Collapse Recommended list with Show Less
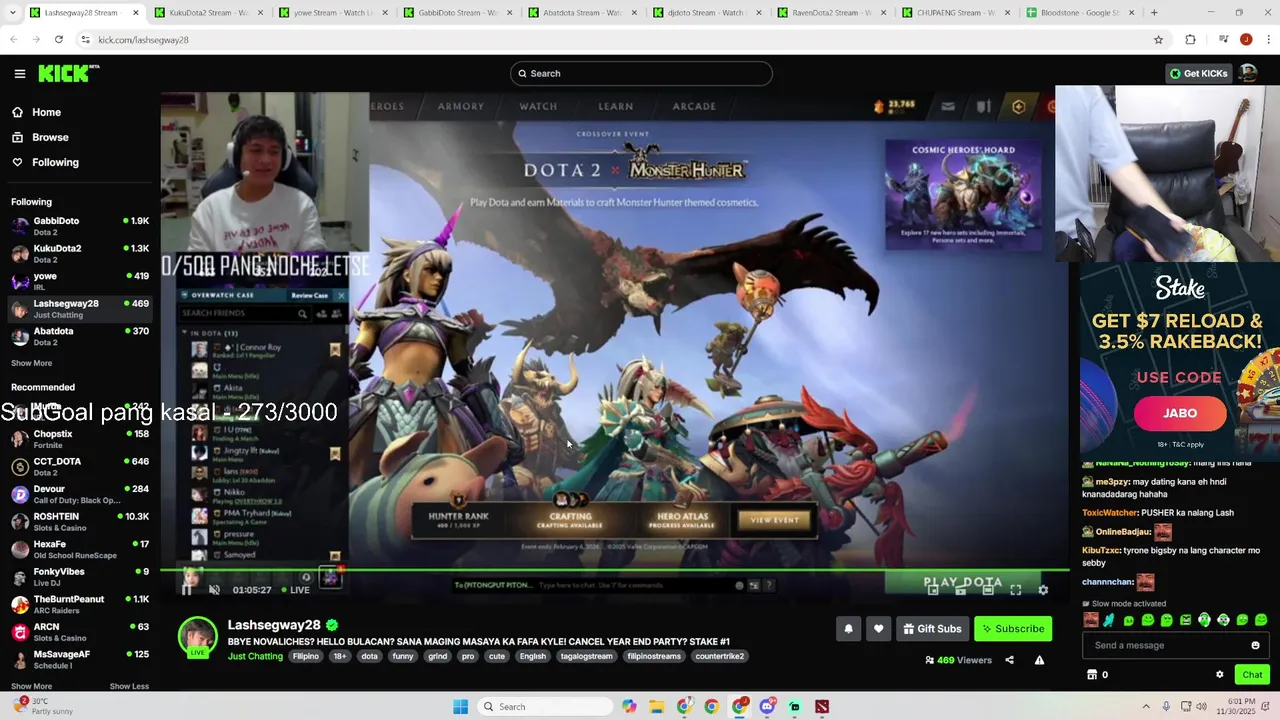Viewport: 1280px width, 720px height. tap(129, 686)
